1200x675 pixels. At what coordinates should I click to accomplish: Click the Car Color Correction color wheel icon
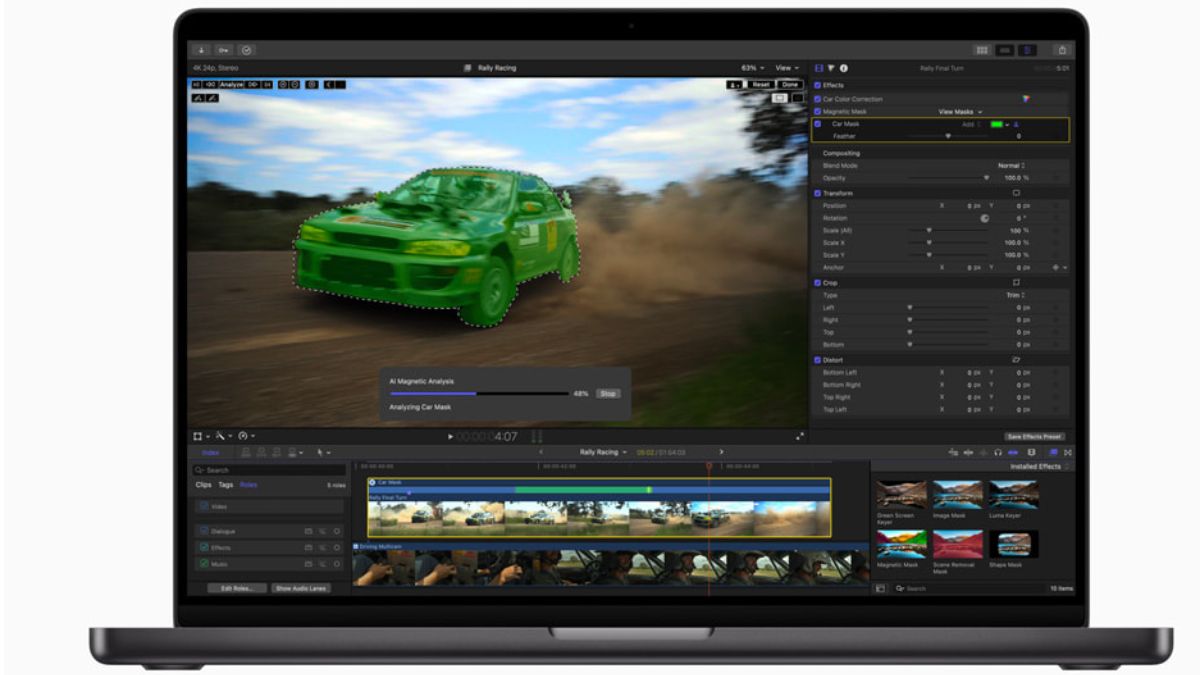click(x=1026, y=99)
